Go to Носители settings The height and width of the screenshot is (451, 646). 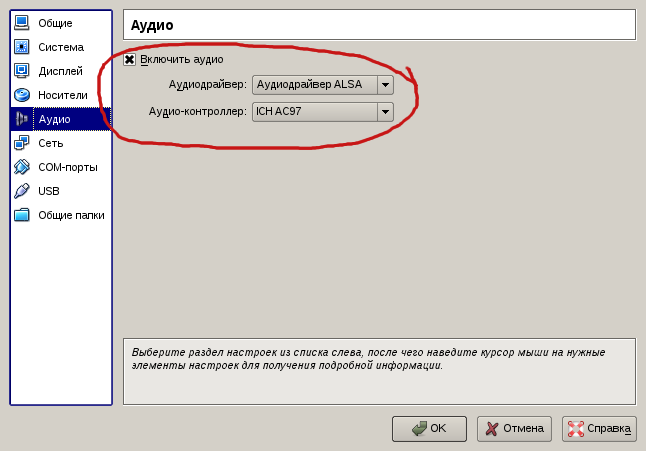point(61,95)
